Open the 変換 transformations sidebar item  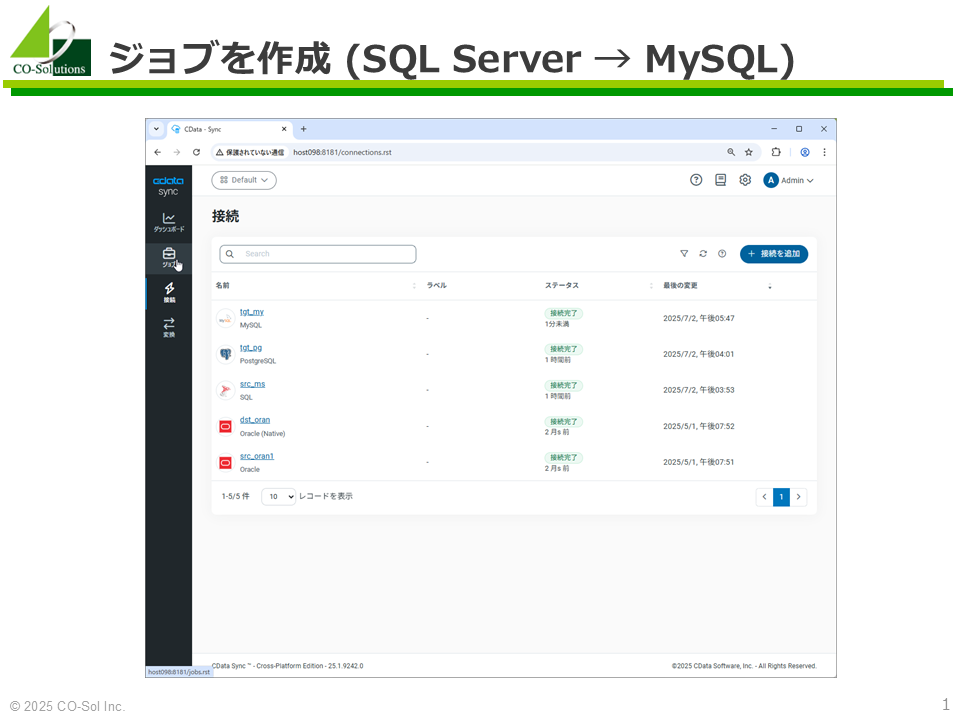pyautogui.click(x=169, y=327)
